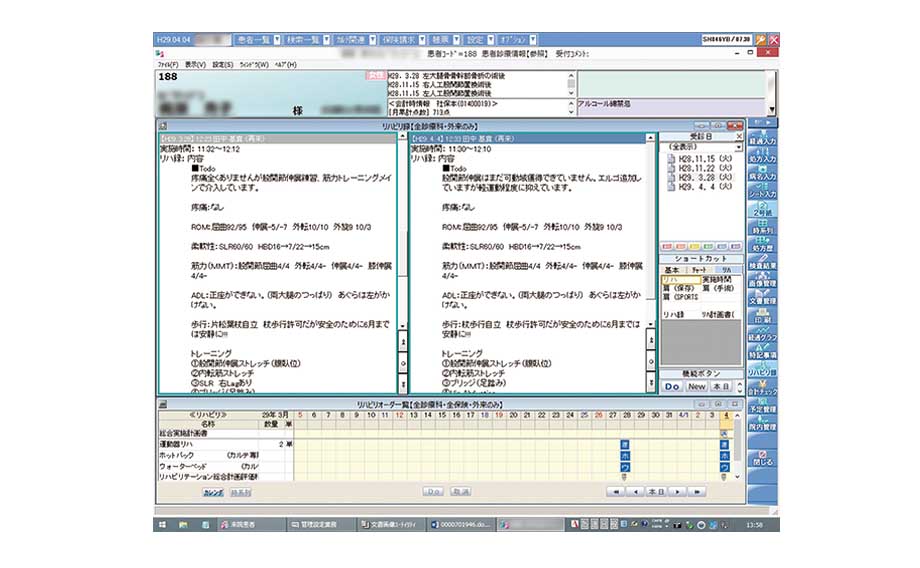
Task: Select the 運動器リハ marker on the 28th
Action: 625,443
